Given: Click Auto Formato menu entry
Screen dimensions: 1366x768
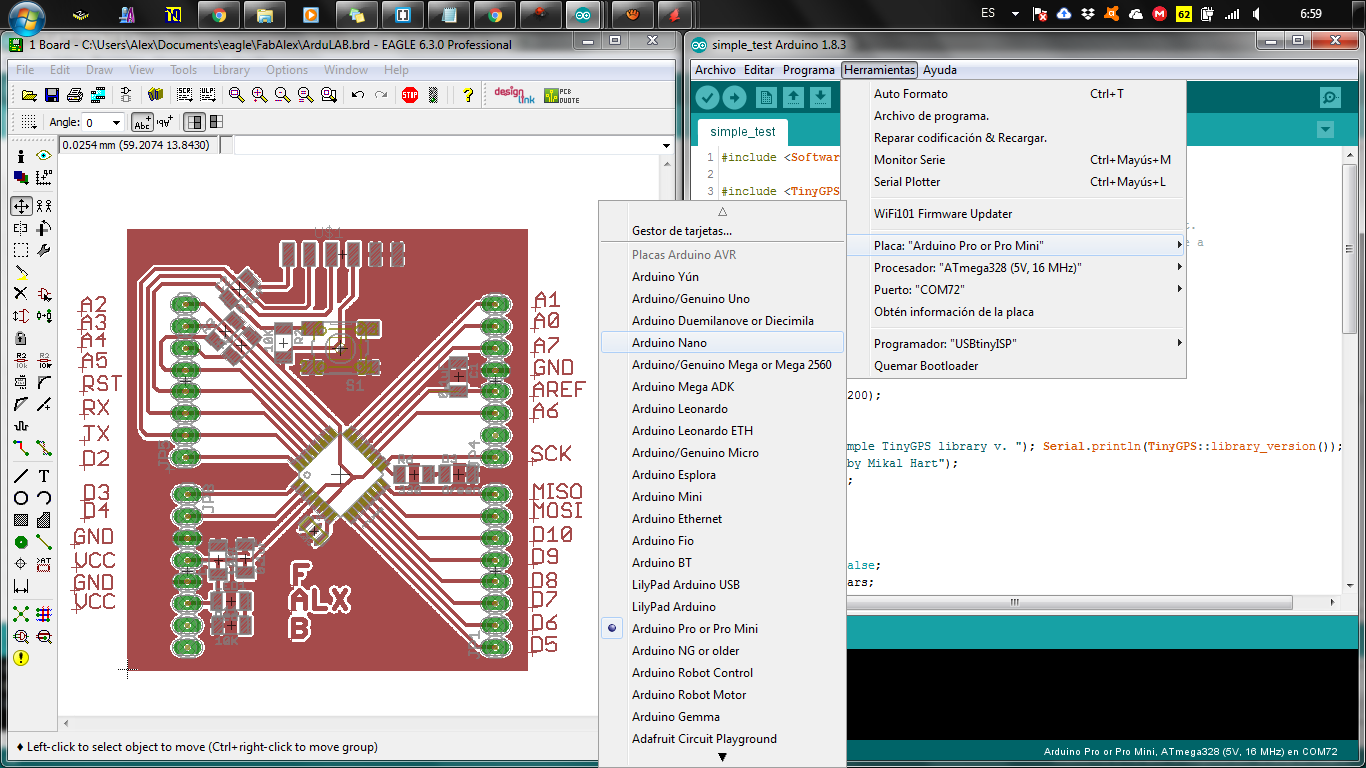Looking at the screenshot, I should click(x=1014, y=93).
